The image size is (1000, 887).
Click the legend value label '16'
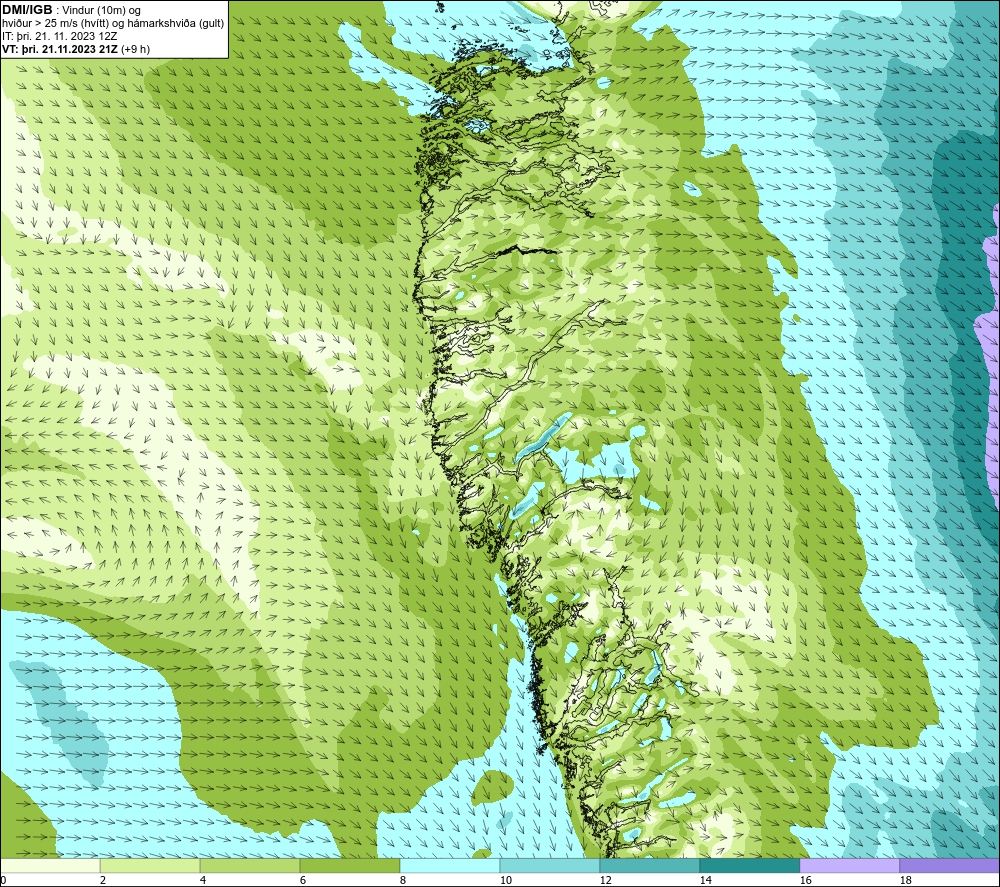tap(805, 881)
